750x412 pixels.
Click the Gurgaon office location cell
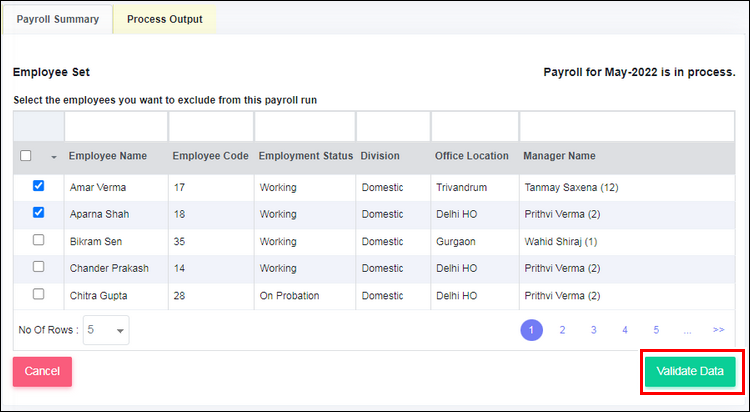pyautogui.click(x=475, y=242)
